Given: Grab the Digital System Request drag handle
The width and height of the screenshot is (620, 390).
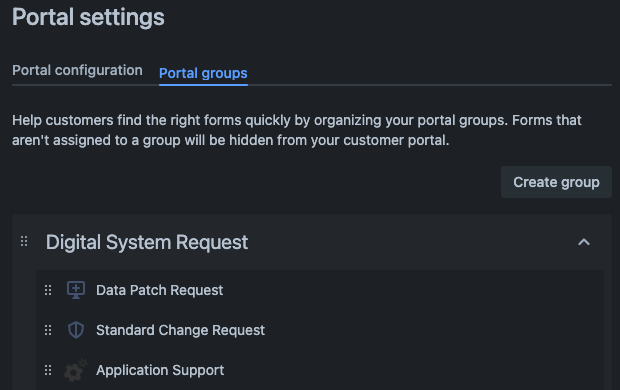Looking at the screenshot, I should 24,241.
